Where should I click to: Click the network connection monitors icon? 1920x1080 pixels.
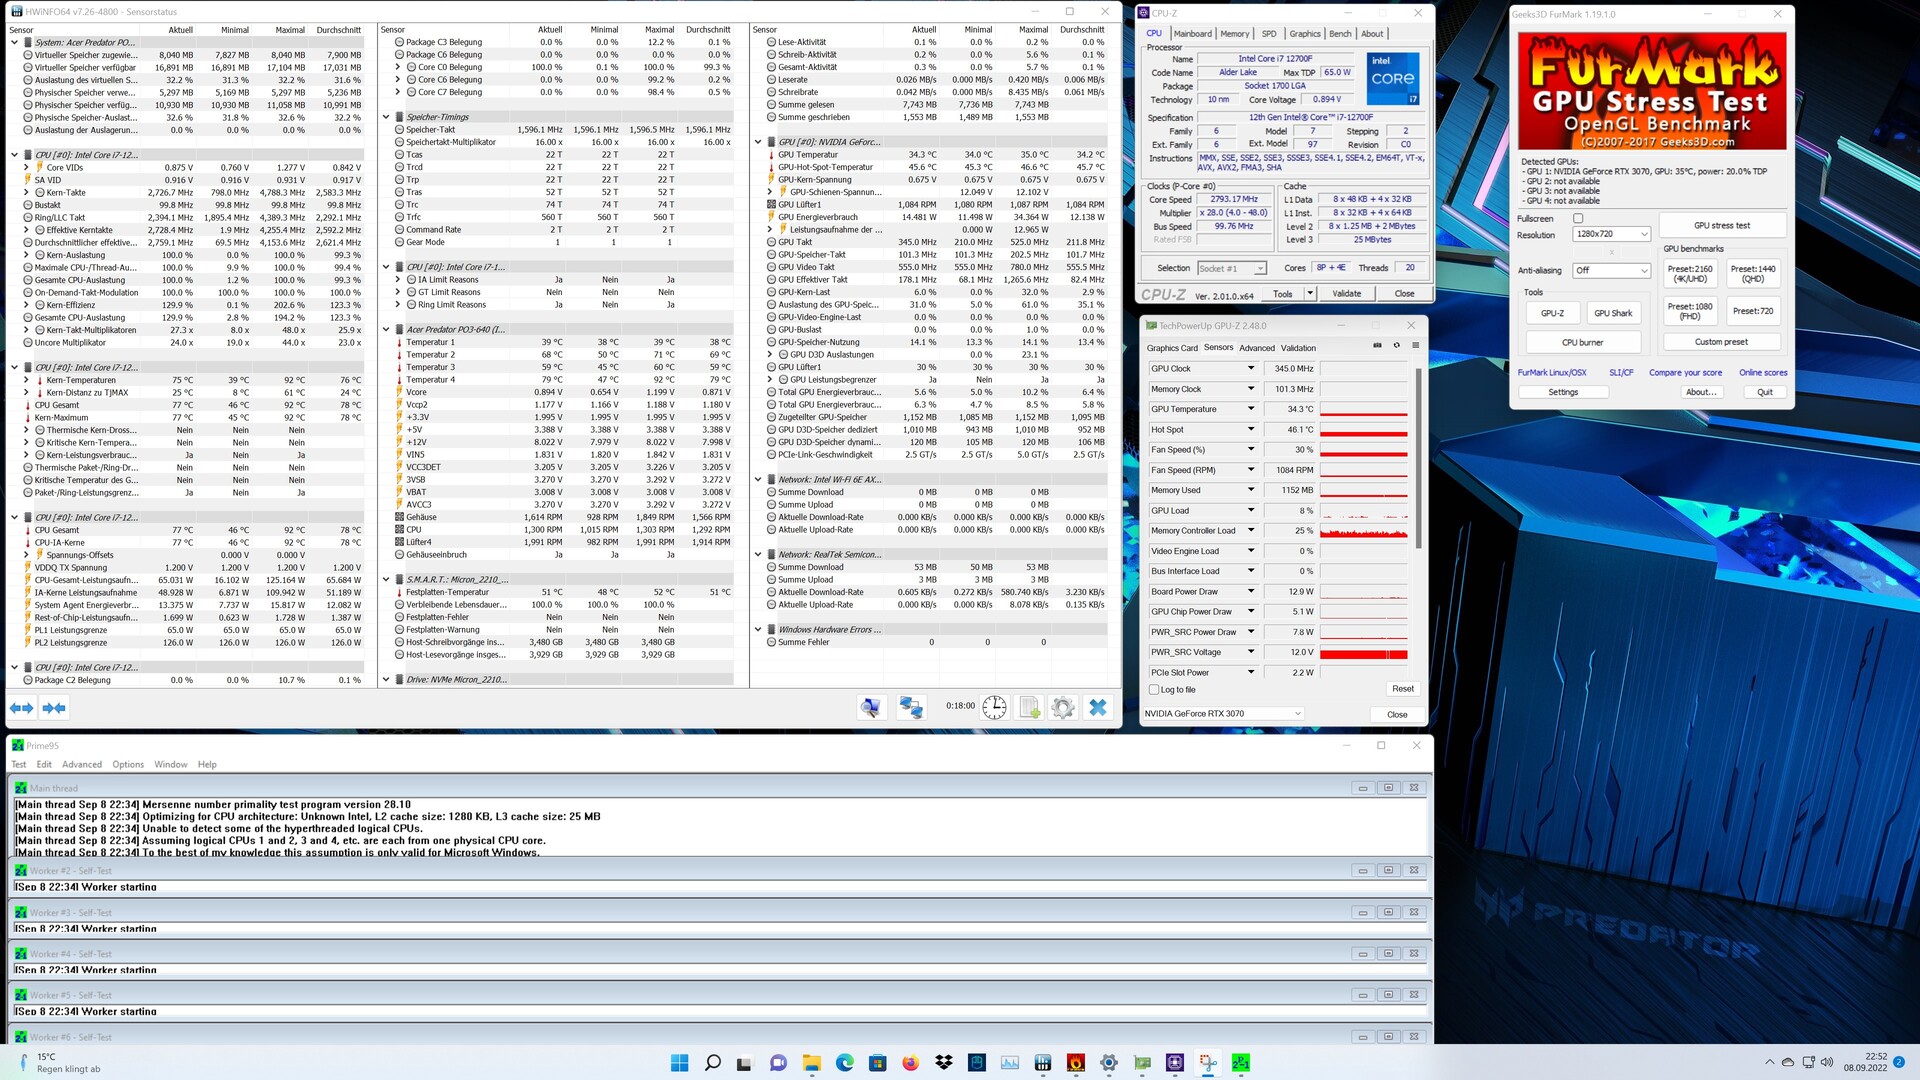click(911, 707)
